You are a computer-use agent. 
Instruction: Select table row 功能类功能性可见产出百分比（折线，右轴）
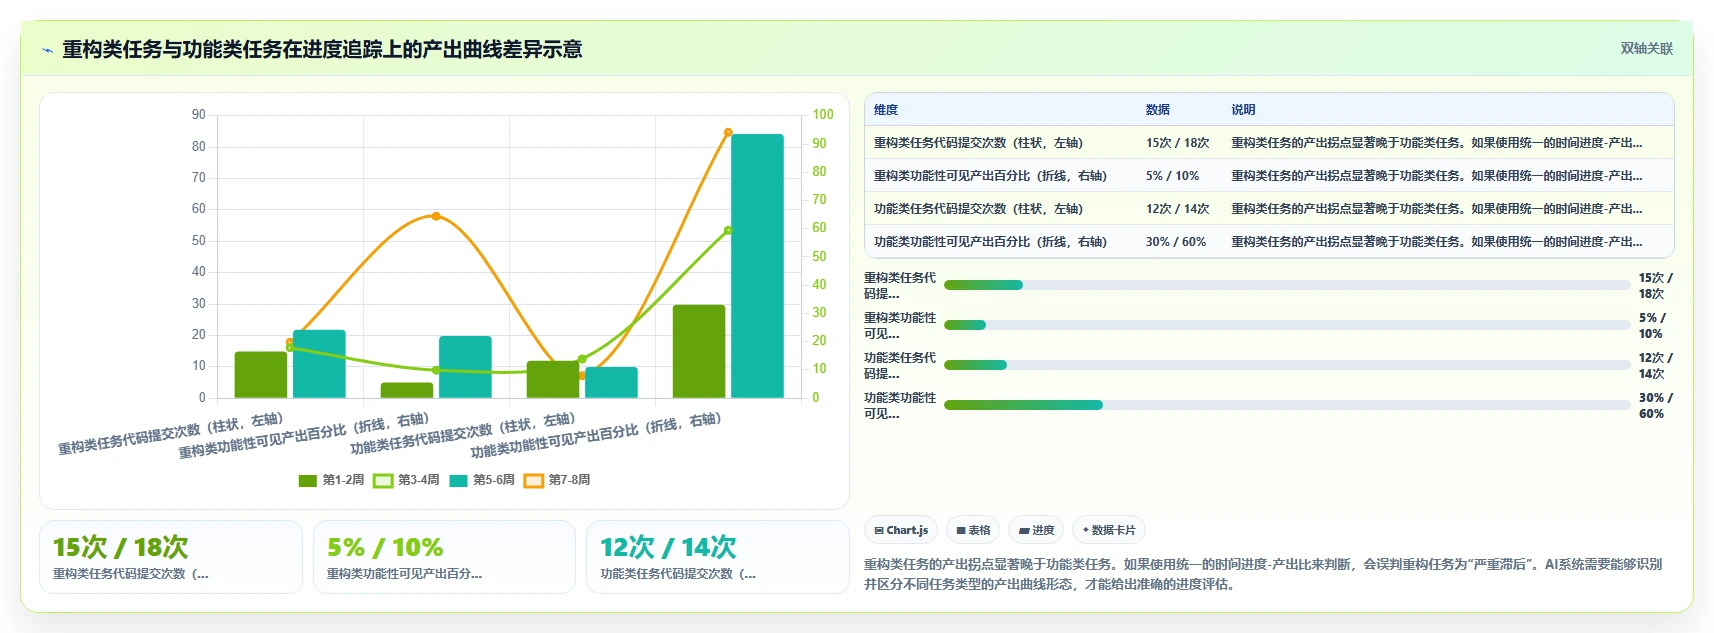pyautogui.click(x=1269, y=242)
